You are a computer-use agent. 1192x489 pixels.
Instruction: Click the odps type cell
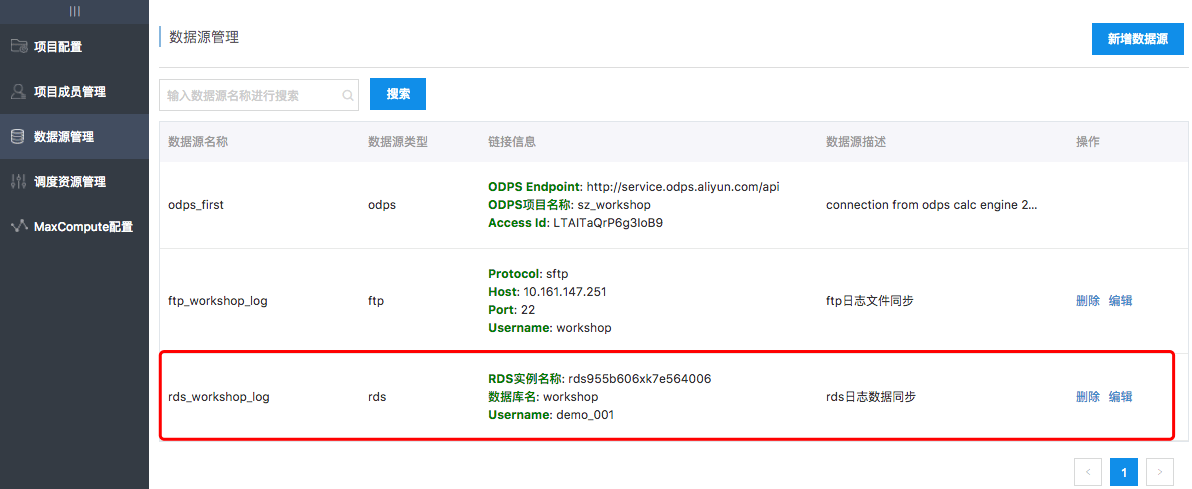click(x=382, y=205)
